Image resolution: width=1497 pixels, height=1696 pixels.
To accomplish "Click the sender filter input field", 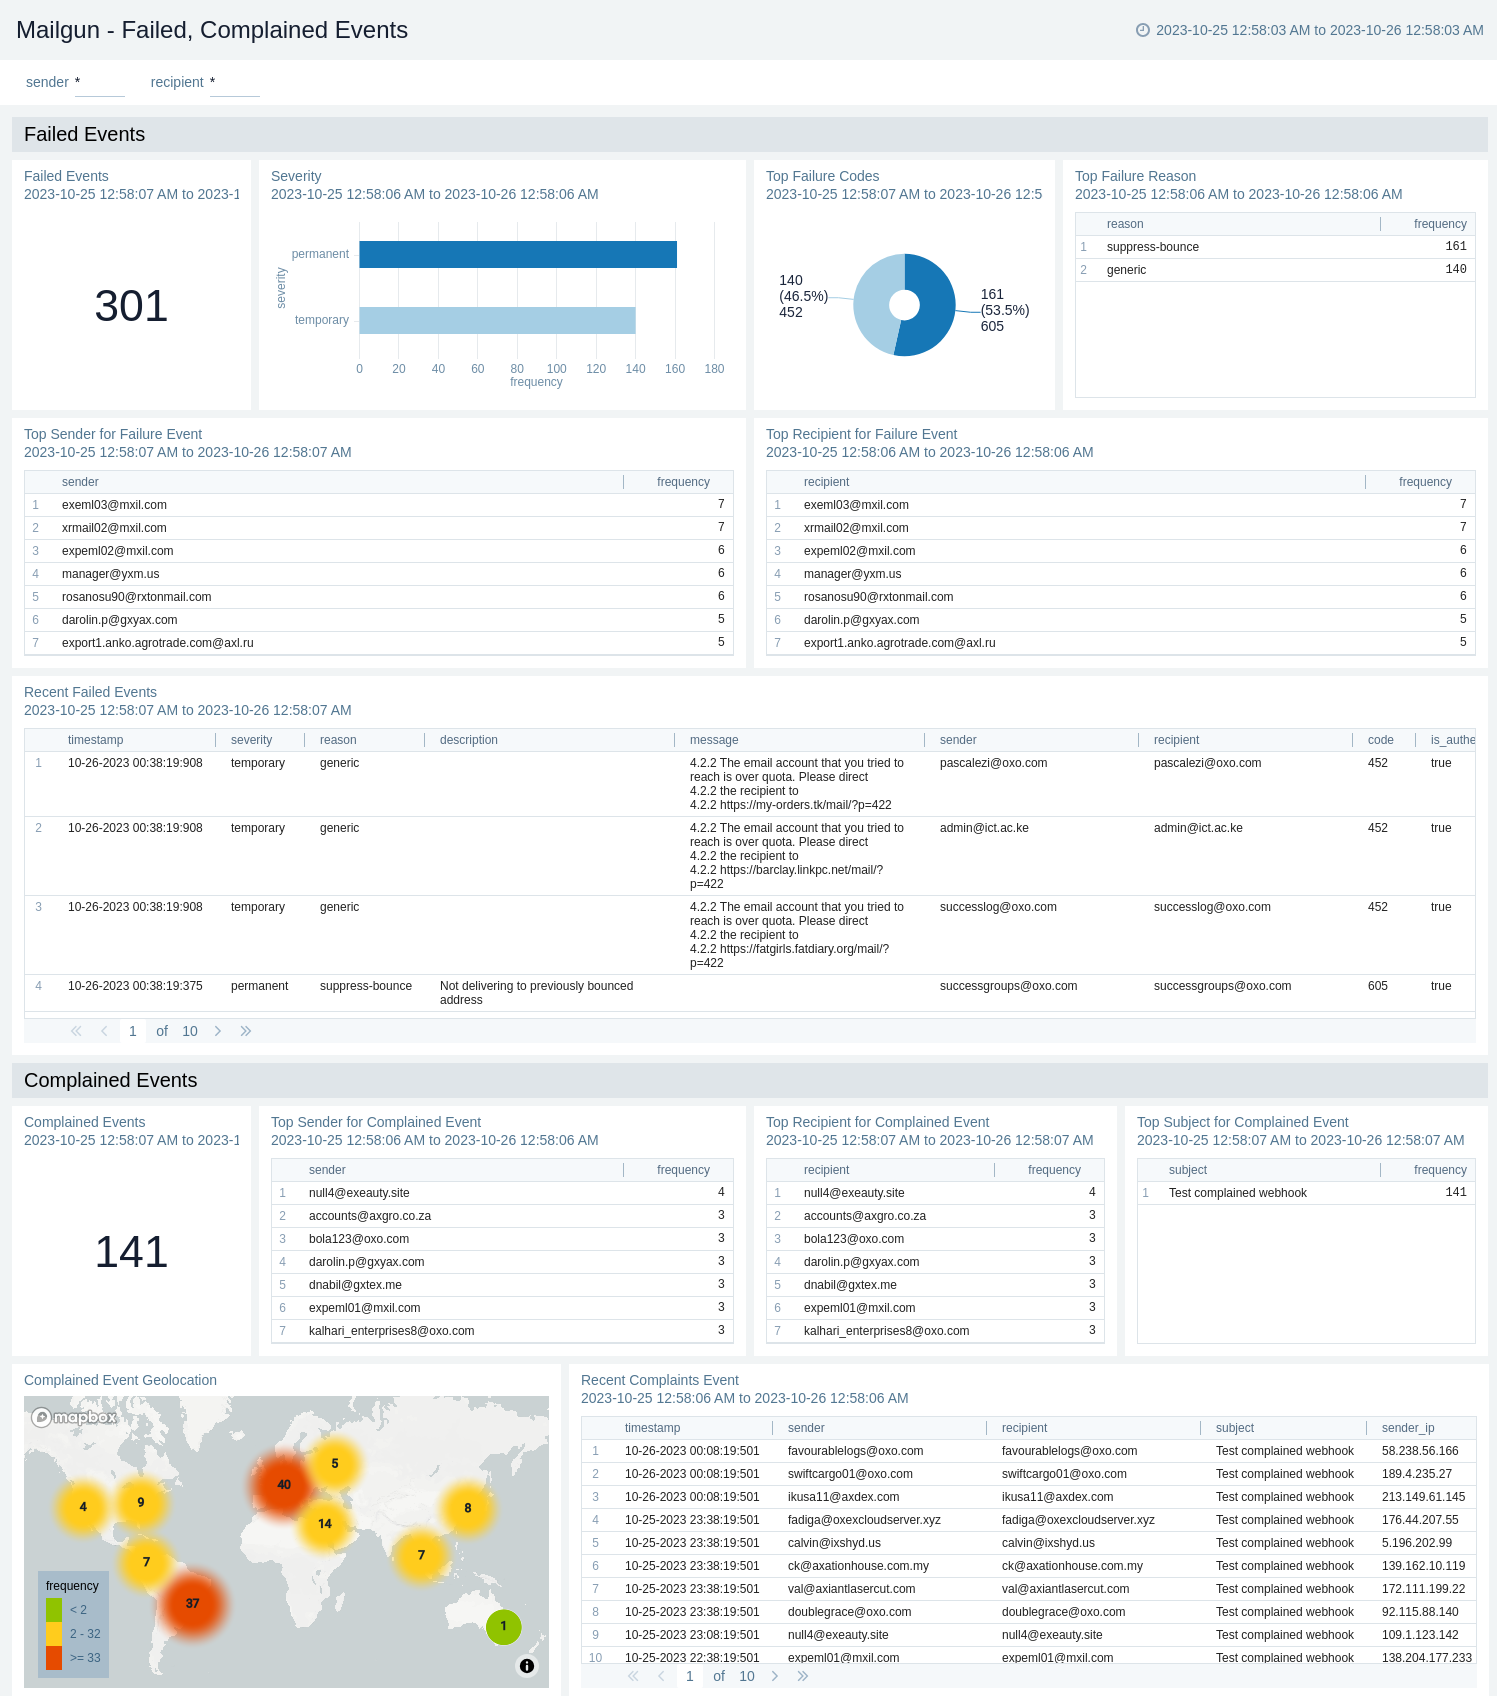I will point(100,83).
